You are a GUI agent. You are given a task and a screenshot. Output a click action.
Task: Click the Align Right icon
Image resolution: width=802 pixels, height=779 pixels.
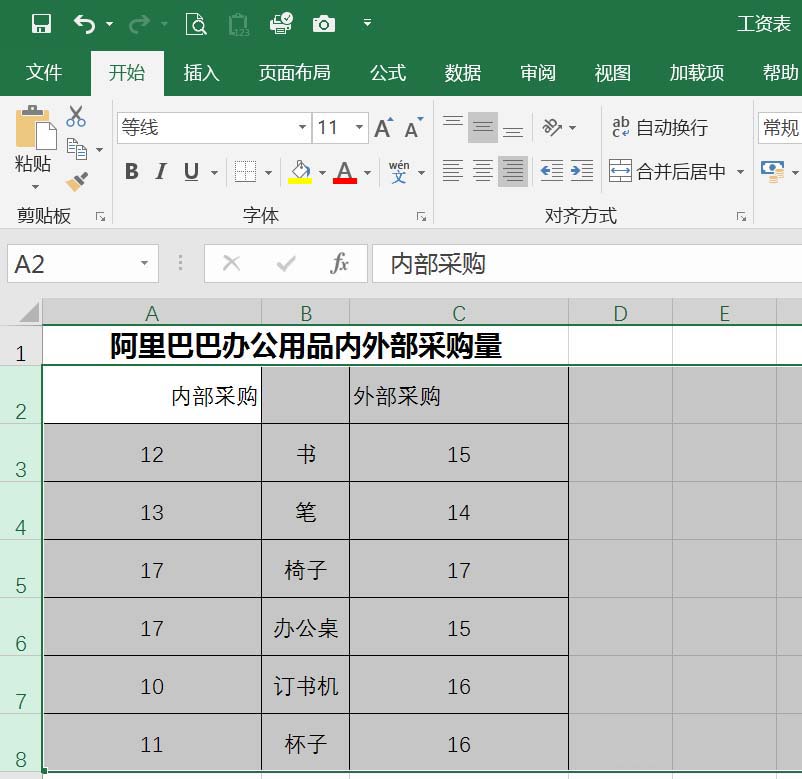pos(513,171)
